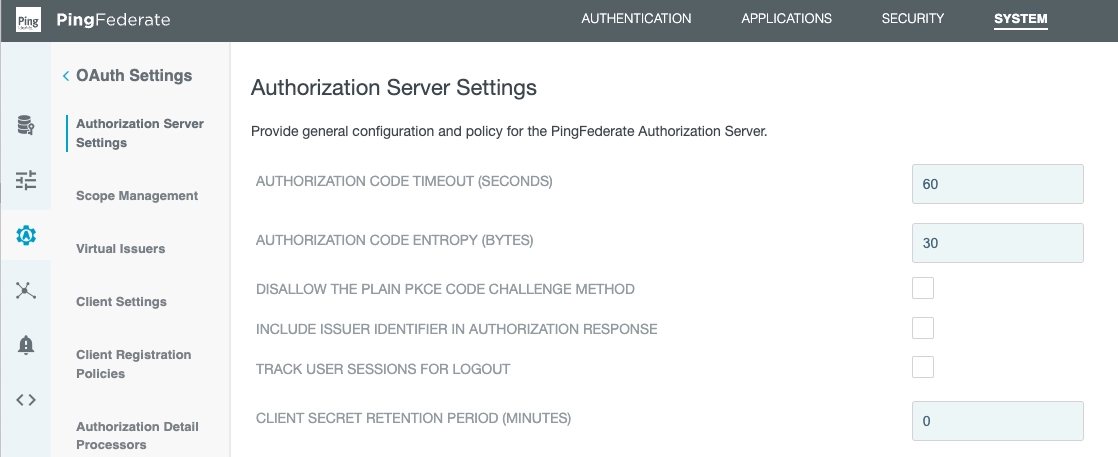Navigate to Client Registration Policies
This screenshot has width=1118, height=457.
click(133, 364)
